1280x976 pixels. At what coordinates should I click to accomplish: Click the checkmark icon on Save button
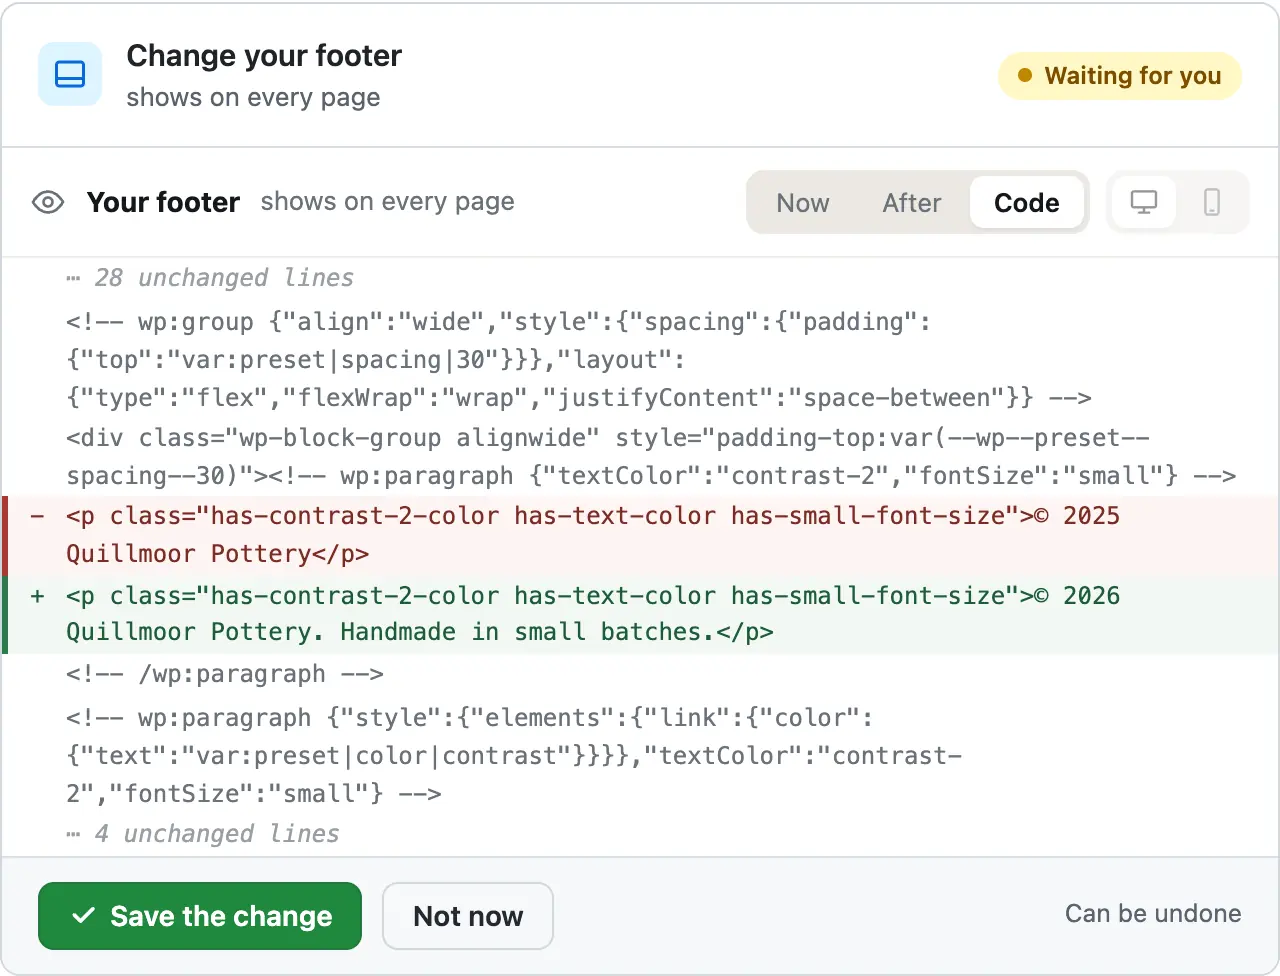84,916
